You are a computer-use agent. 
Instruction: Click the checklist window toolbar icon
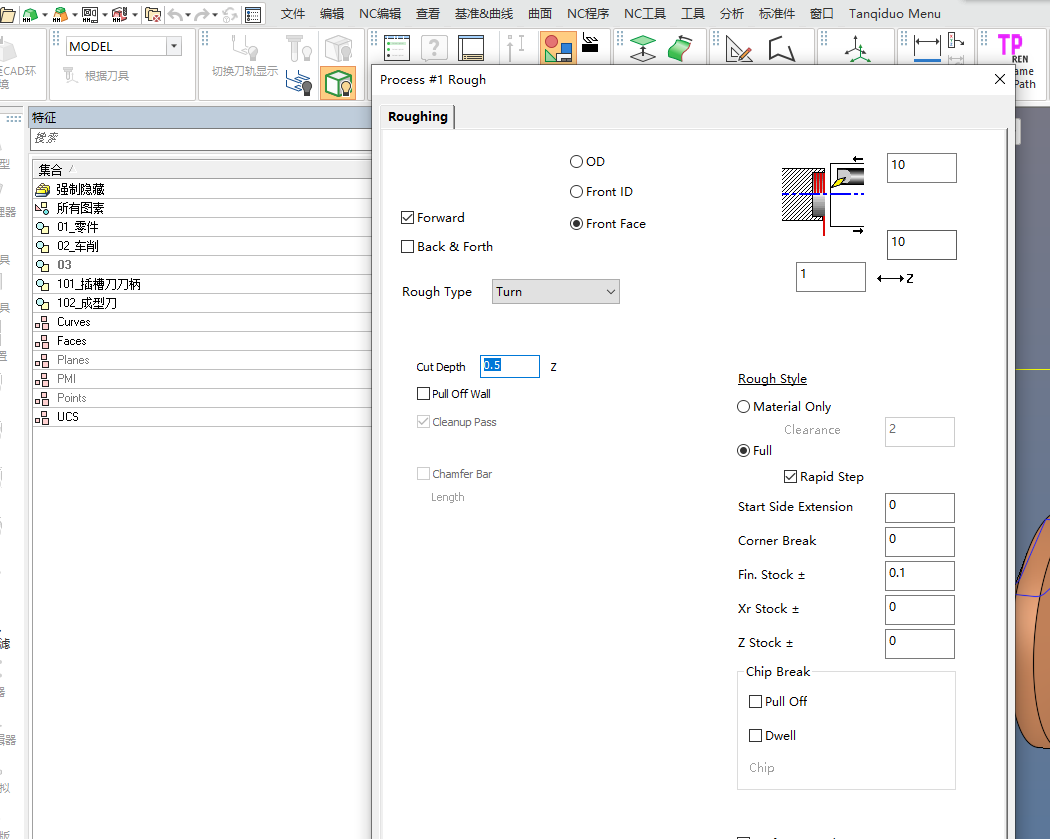point(396,48)
